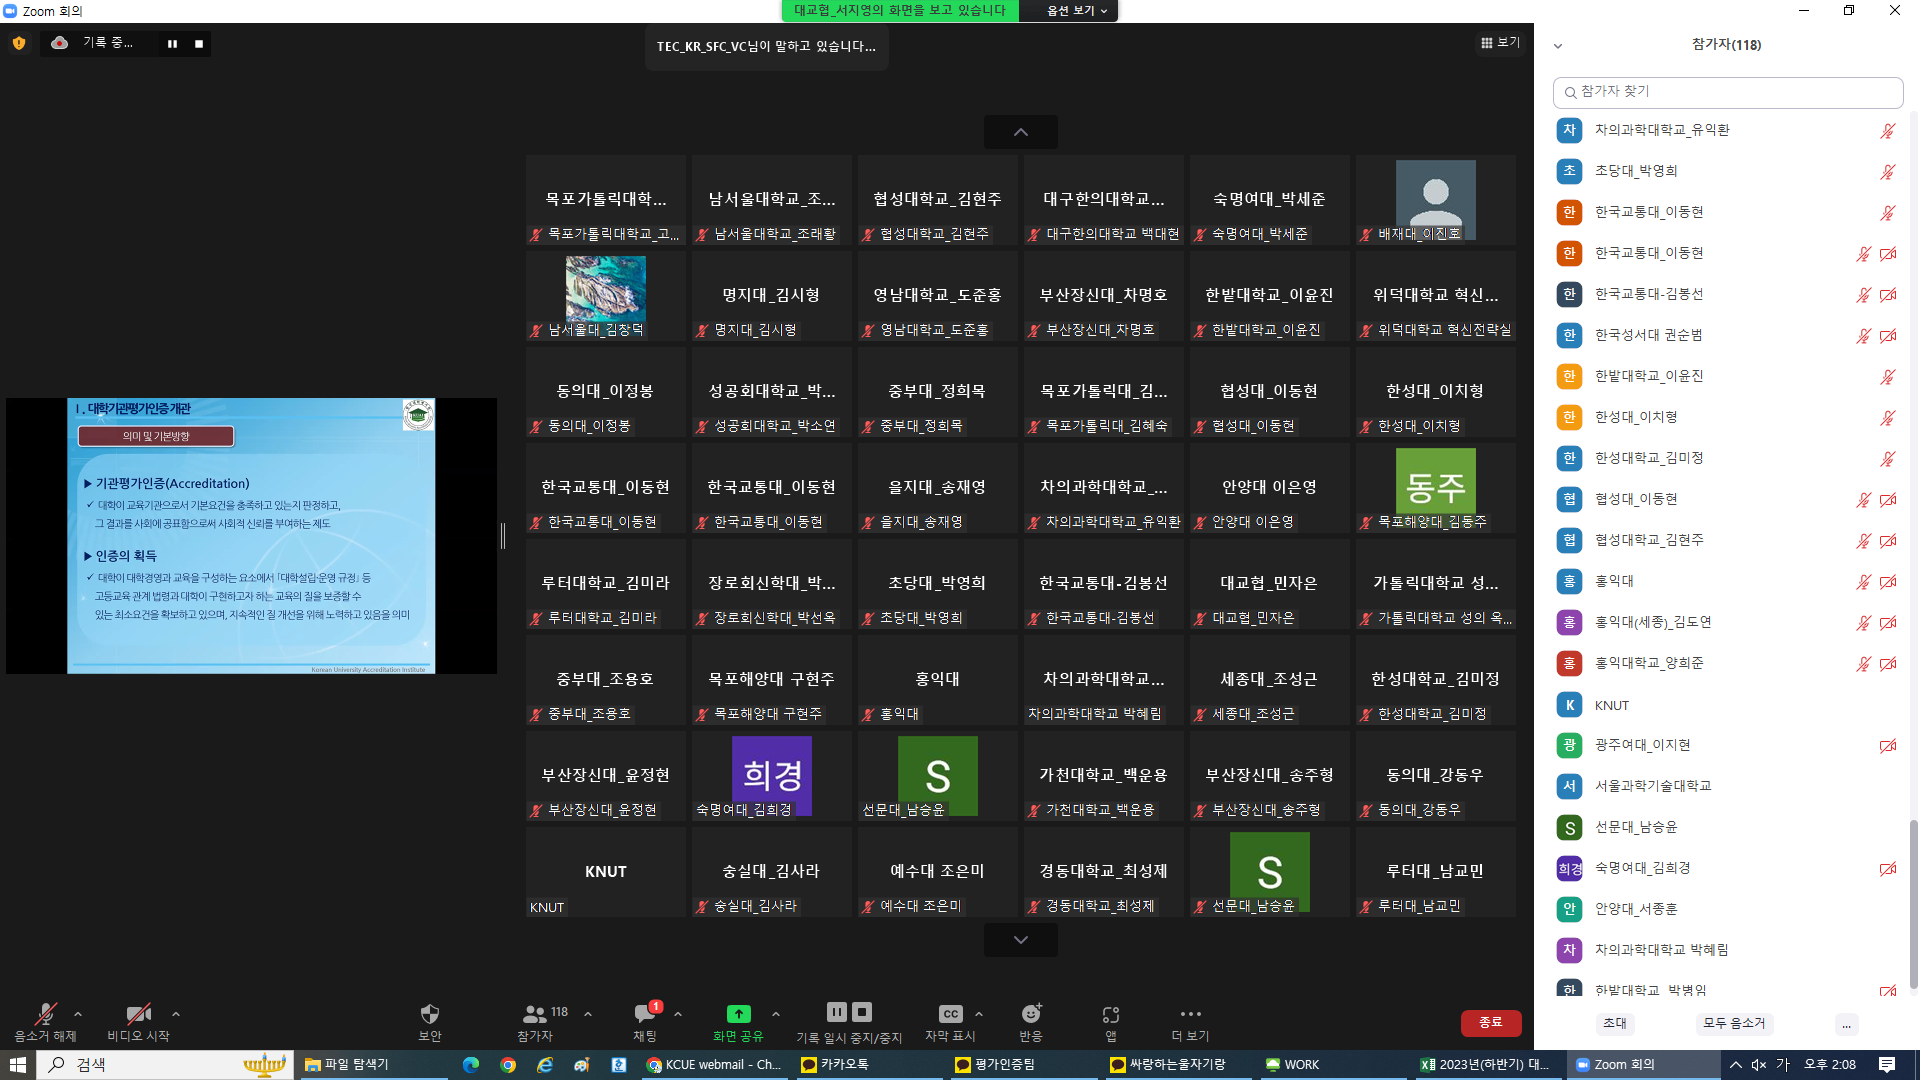The height and width of the screenshot is (1080, 1920).
Task: Click the green Share Screen icon
Action: (738, 1014)
